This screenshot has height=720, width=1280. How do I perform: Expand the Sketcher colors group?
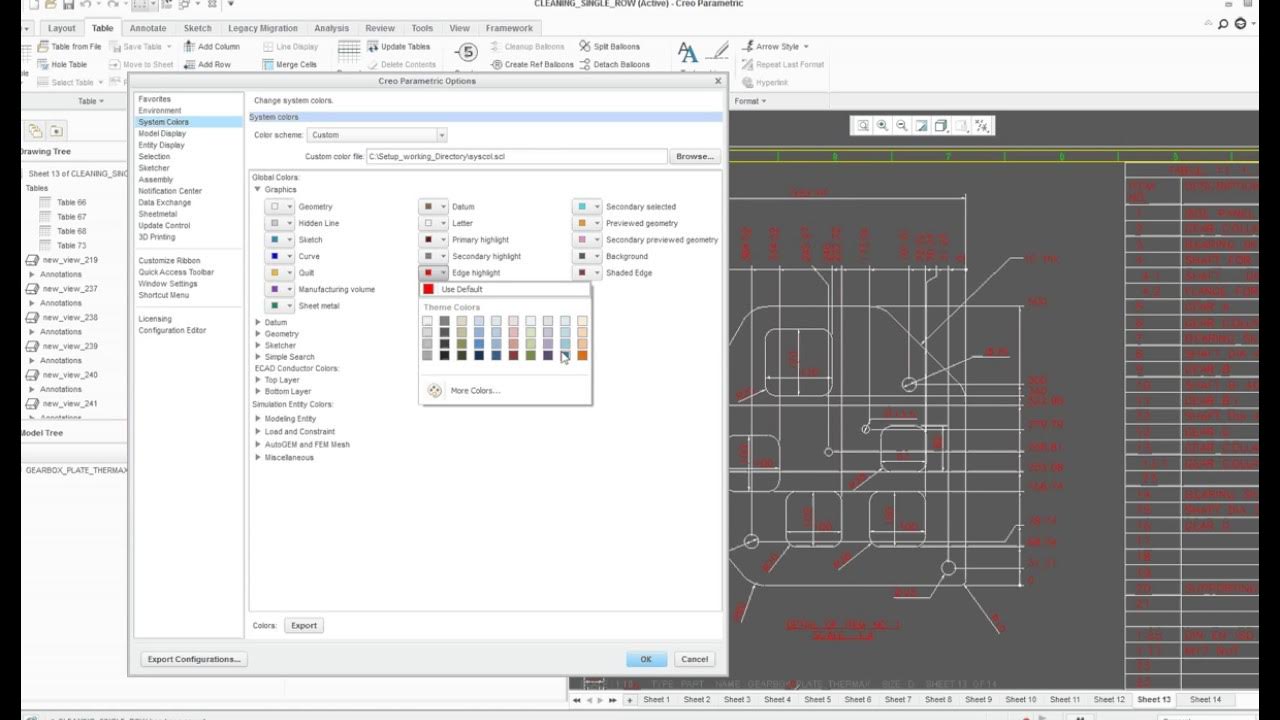click(x=258, y=346)
